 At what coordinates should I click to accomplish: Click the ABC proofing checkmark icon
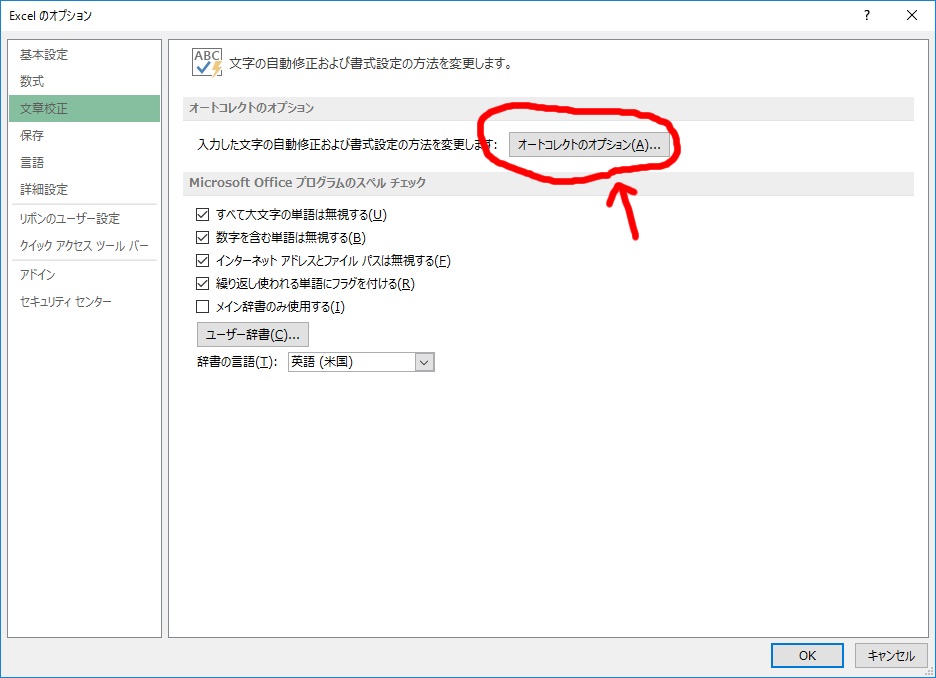[x=207, y=63]
